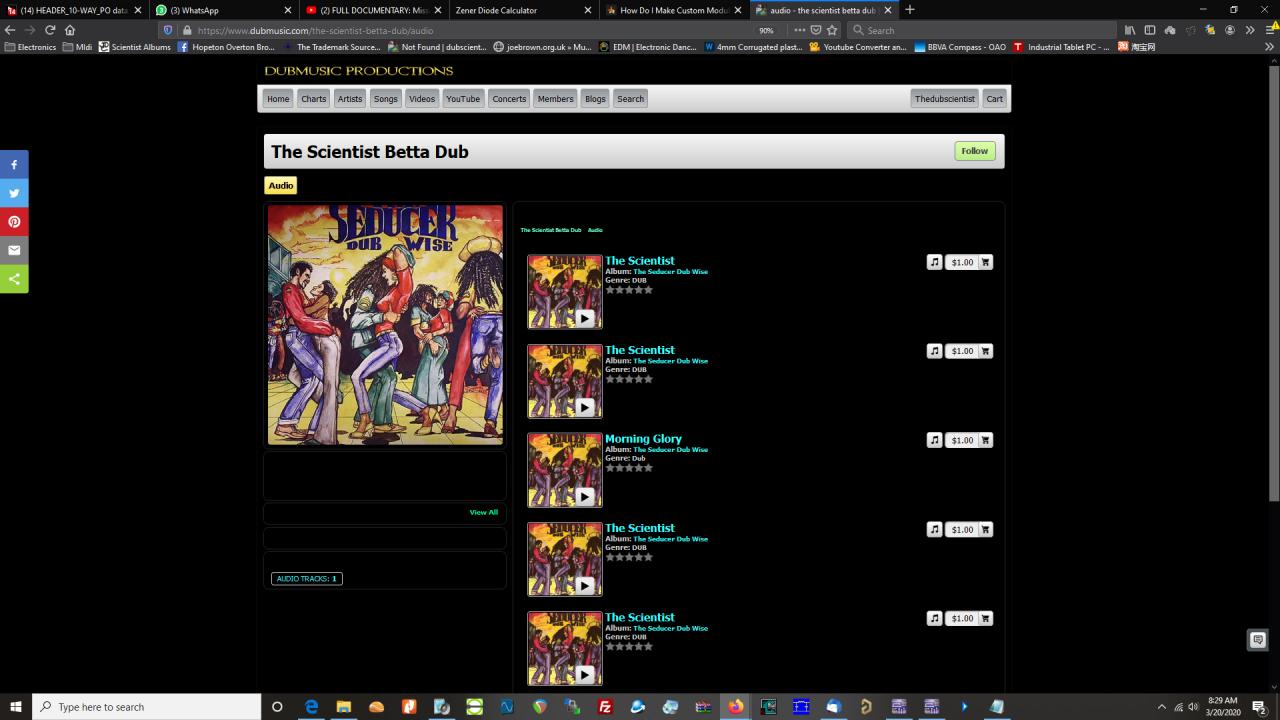Share the page on Facebook

(x=14, y=164)
